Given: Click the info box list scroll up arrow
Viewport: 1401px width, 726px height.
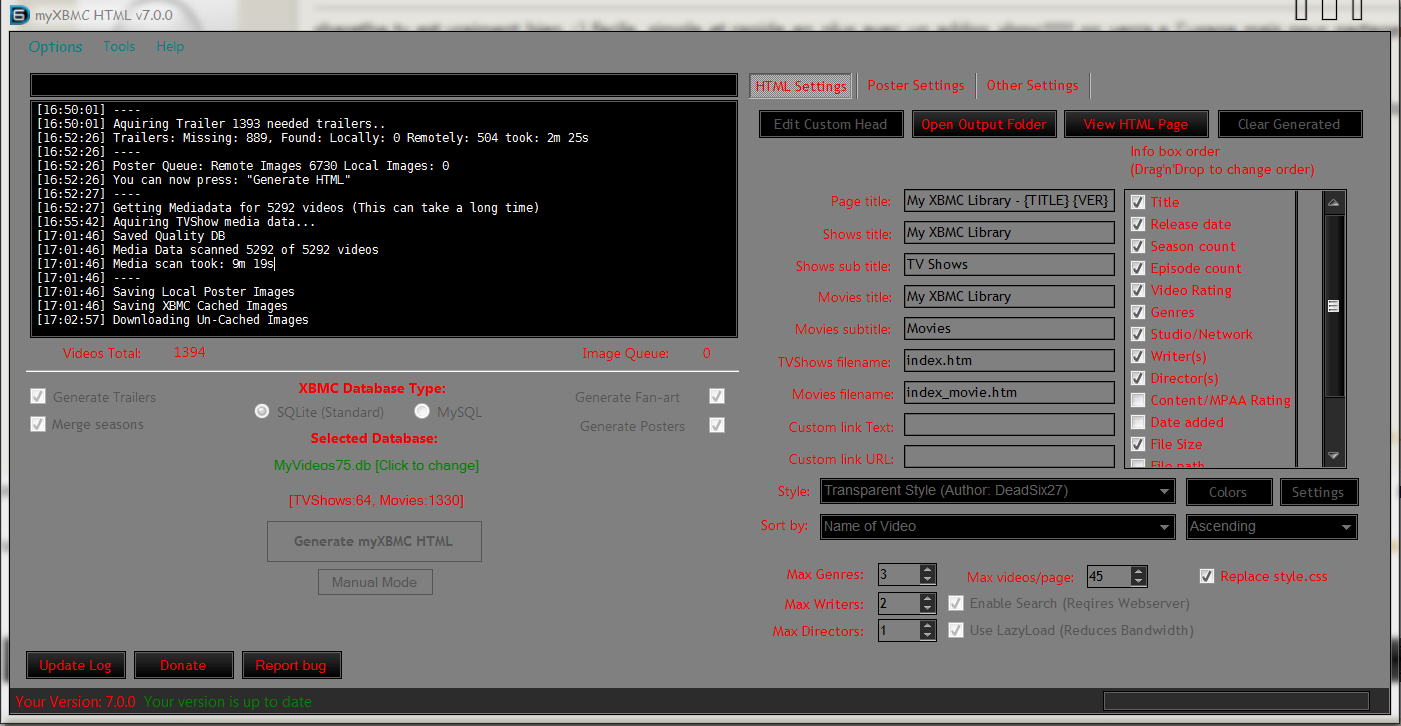Looking at the screenshot, I should click(1333, 203).
